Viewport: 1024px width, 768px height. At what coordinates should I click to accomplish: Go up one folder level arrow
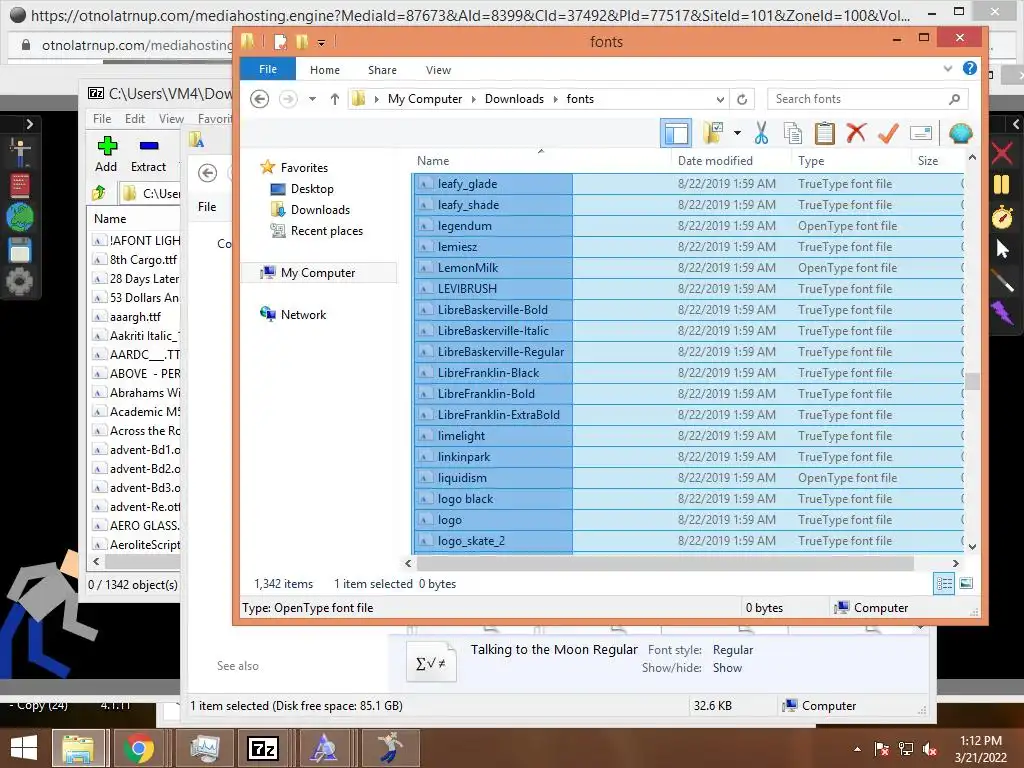tap(334, 99)
